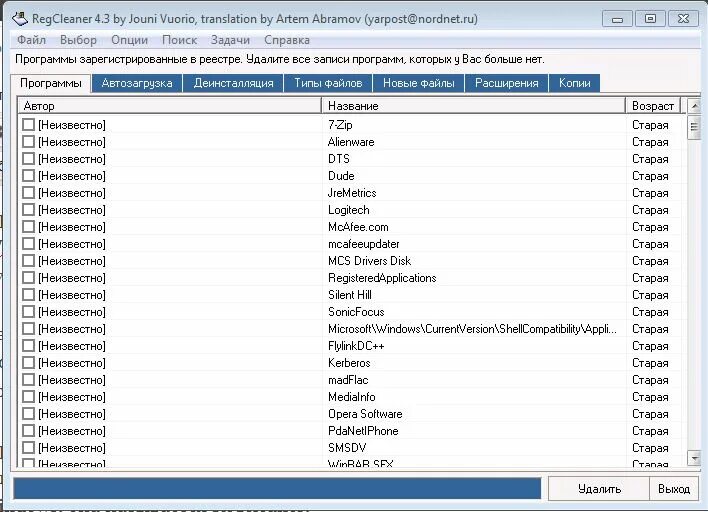Open the Справка menu

pos(287,40)
